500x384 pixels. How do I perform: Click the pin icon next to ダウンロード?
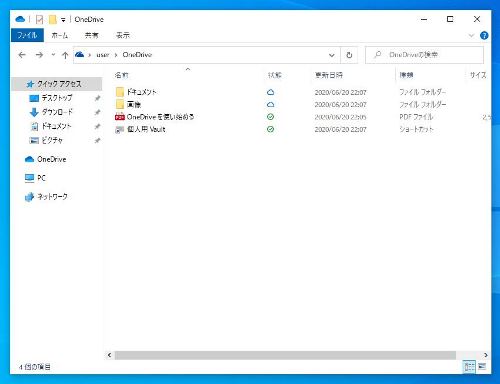(x=97, y=112)
